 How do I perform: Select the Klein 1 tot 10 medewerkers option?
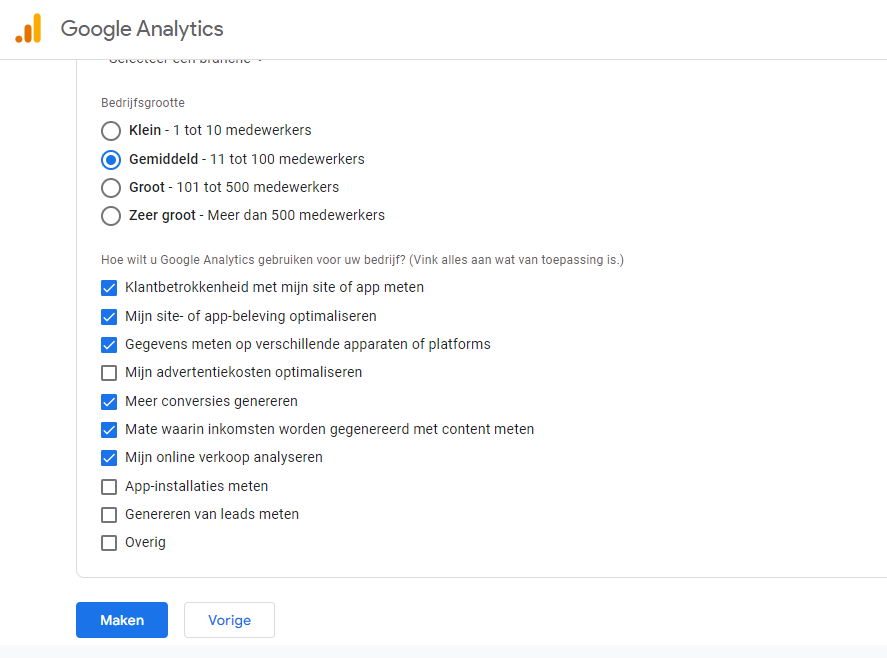click(111, 131)
